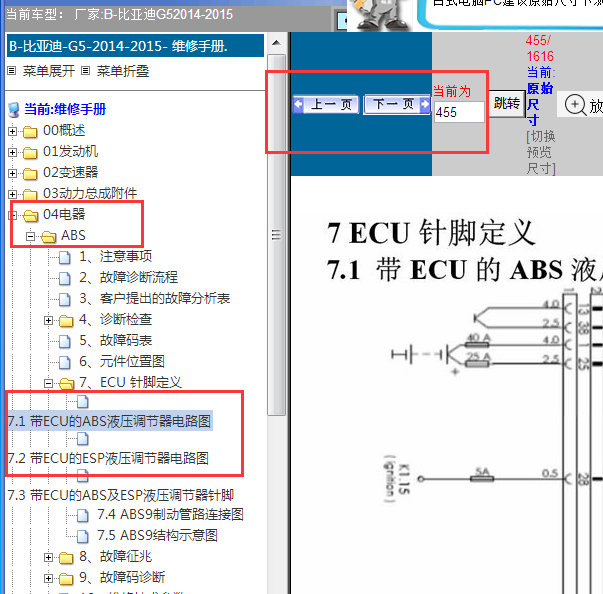This screenshot has height=594, width=603.
Task: Click the B-比亚迪-G5-2014-2015- 维修手册 header
Action: (135, 46)
